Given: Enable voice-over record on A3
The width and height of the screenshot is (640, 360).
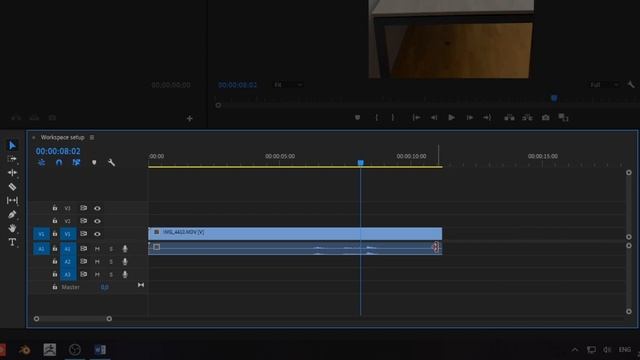Looking at the screenshot, I should coord(125,274).
